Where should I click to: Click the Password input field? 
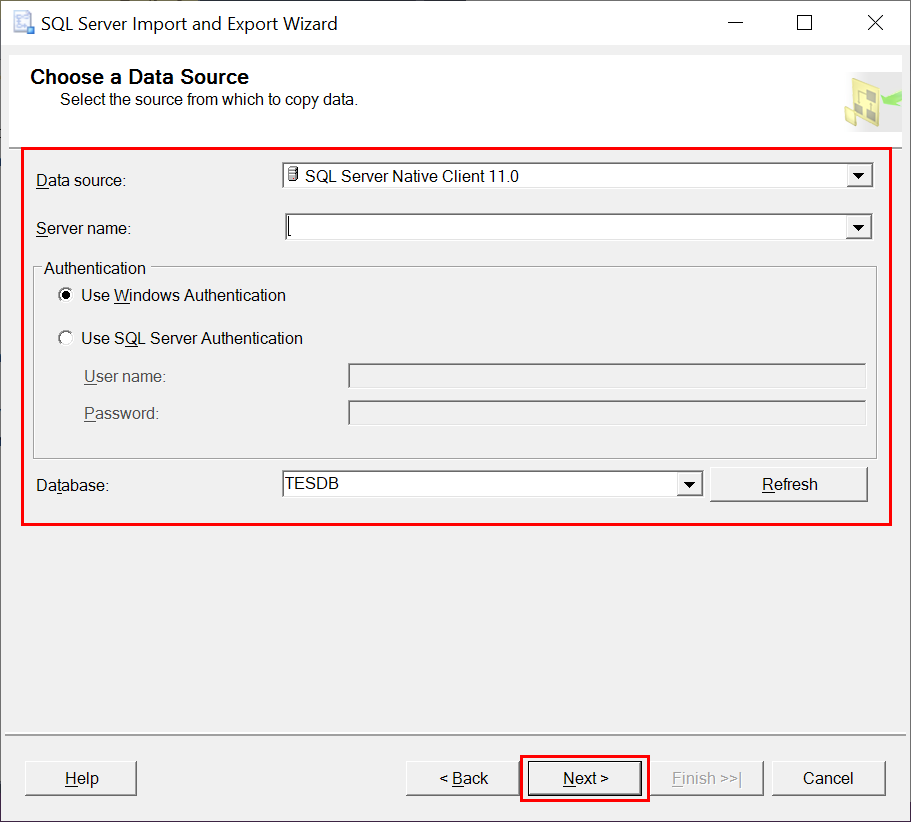[607, 412]
